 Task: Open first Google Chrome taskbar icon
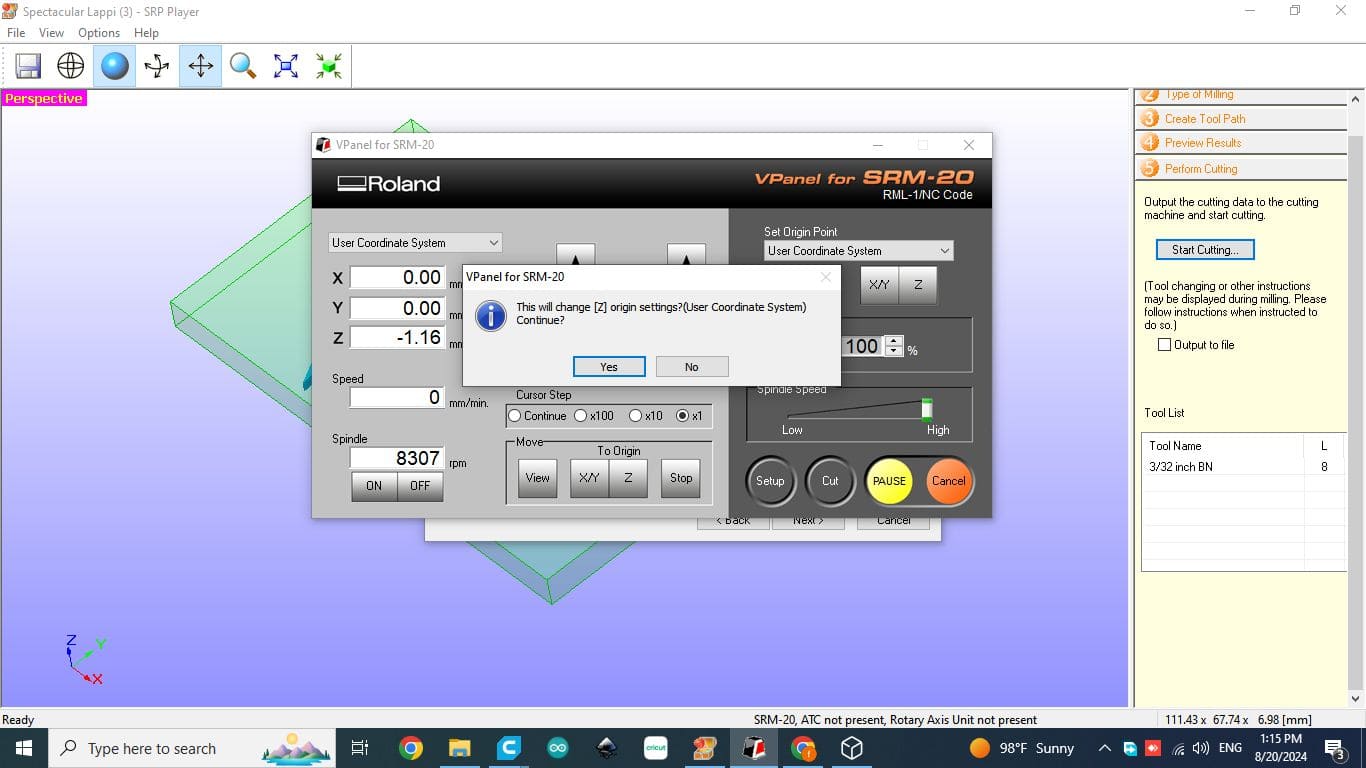pyautogui.click(x=410, y=748)
